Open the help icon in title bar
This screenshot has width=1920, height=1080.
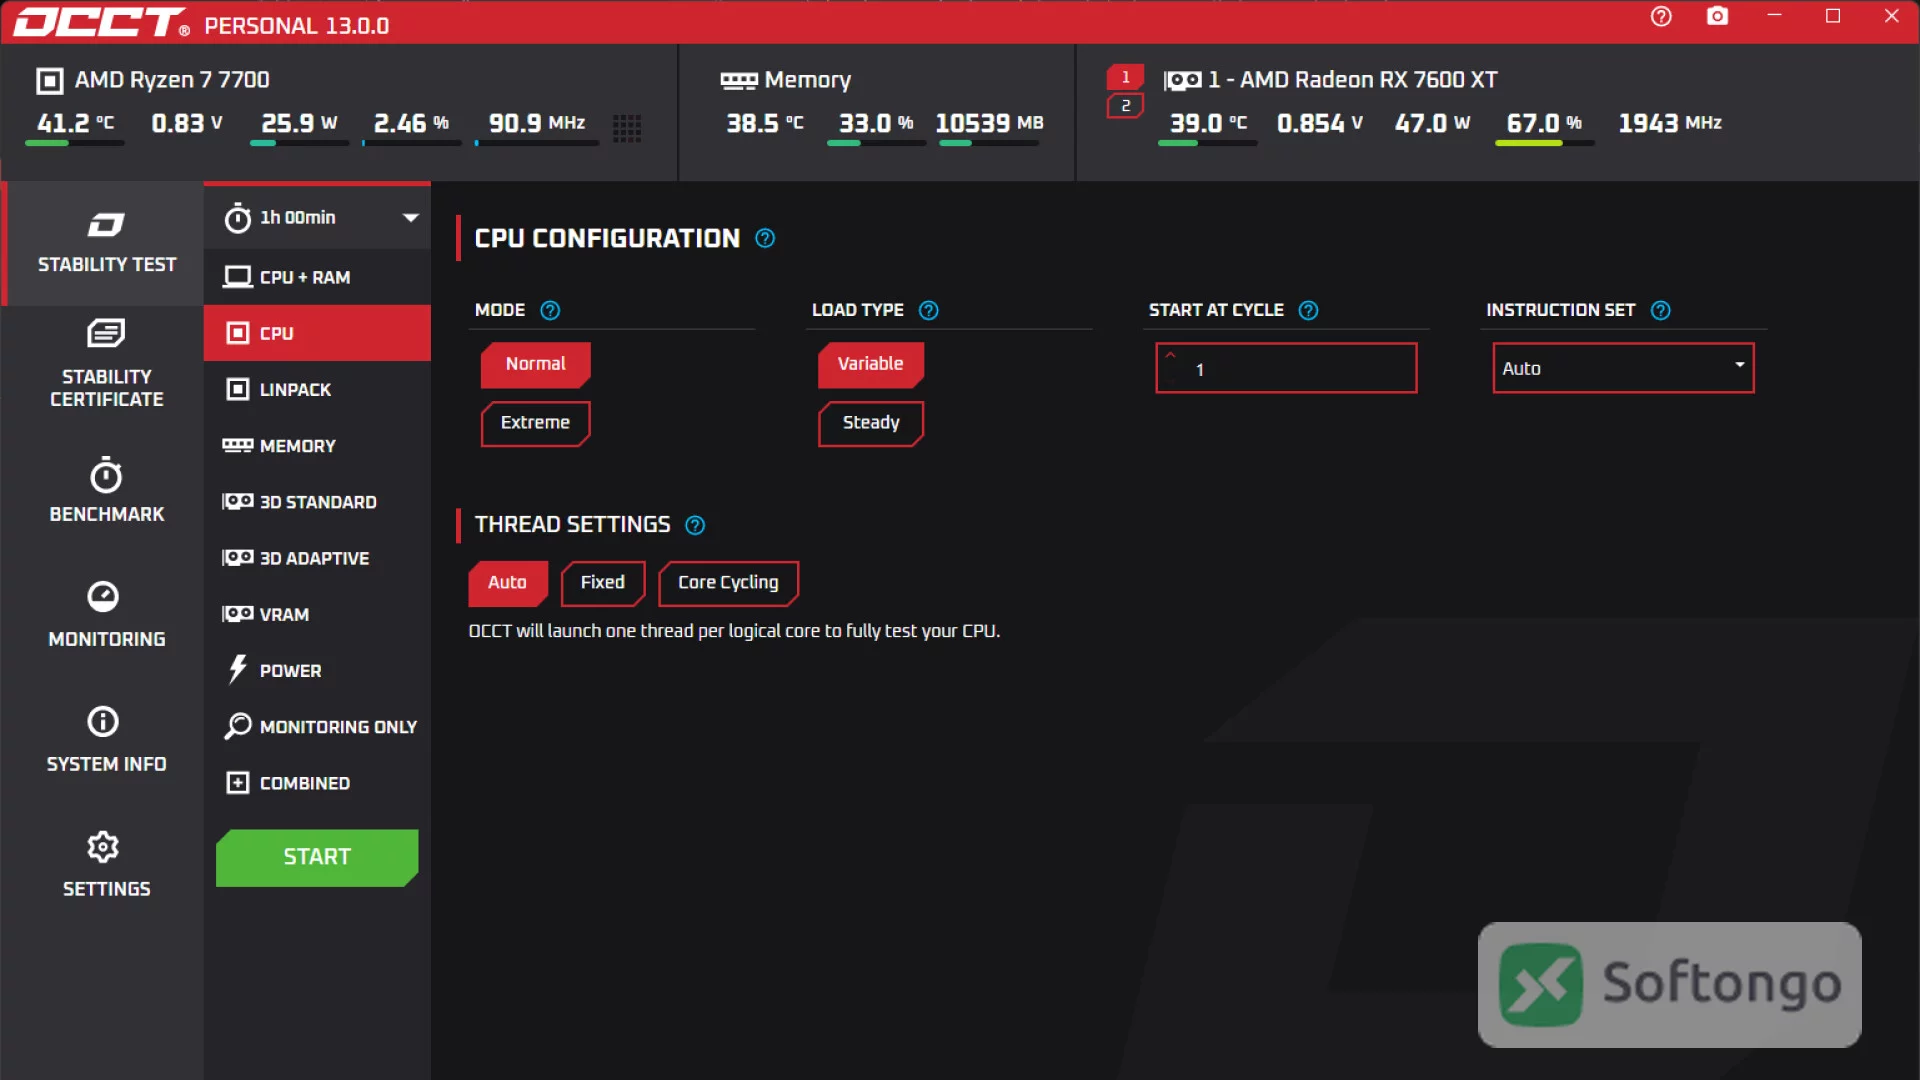(x=1661, y=17)
